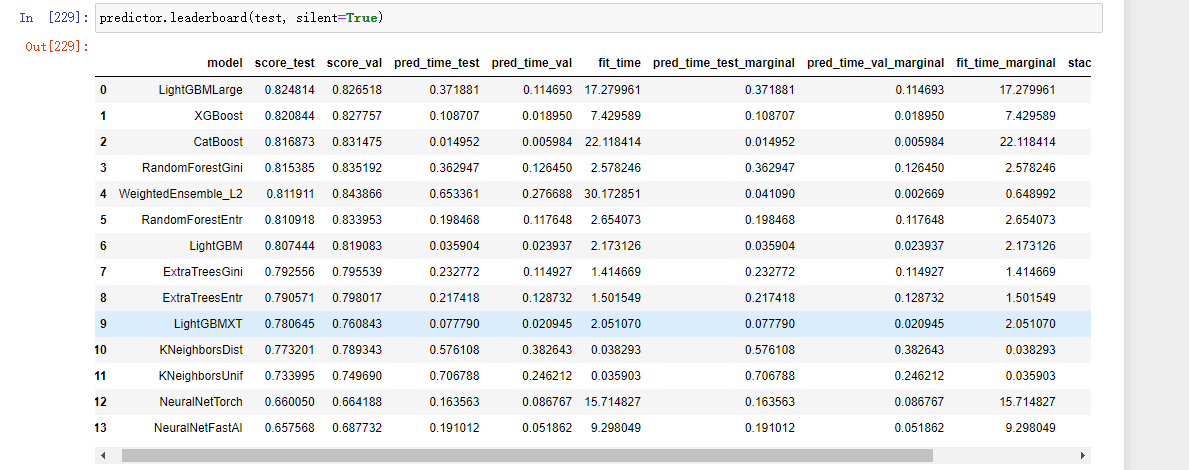Click the 'pred_time_val' column header
The image size is (1189, 470).
(532, 63)
